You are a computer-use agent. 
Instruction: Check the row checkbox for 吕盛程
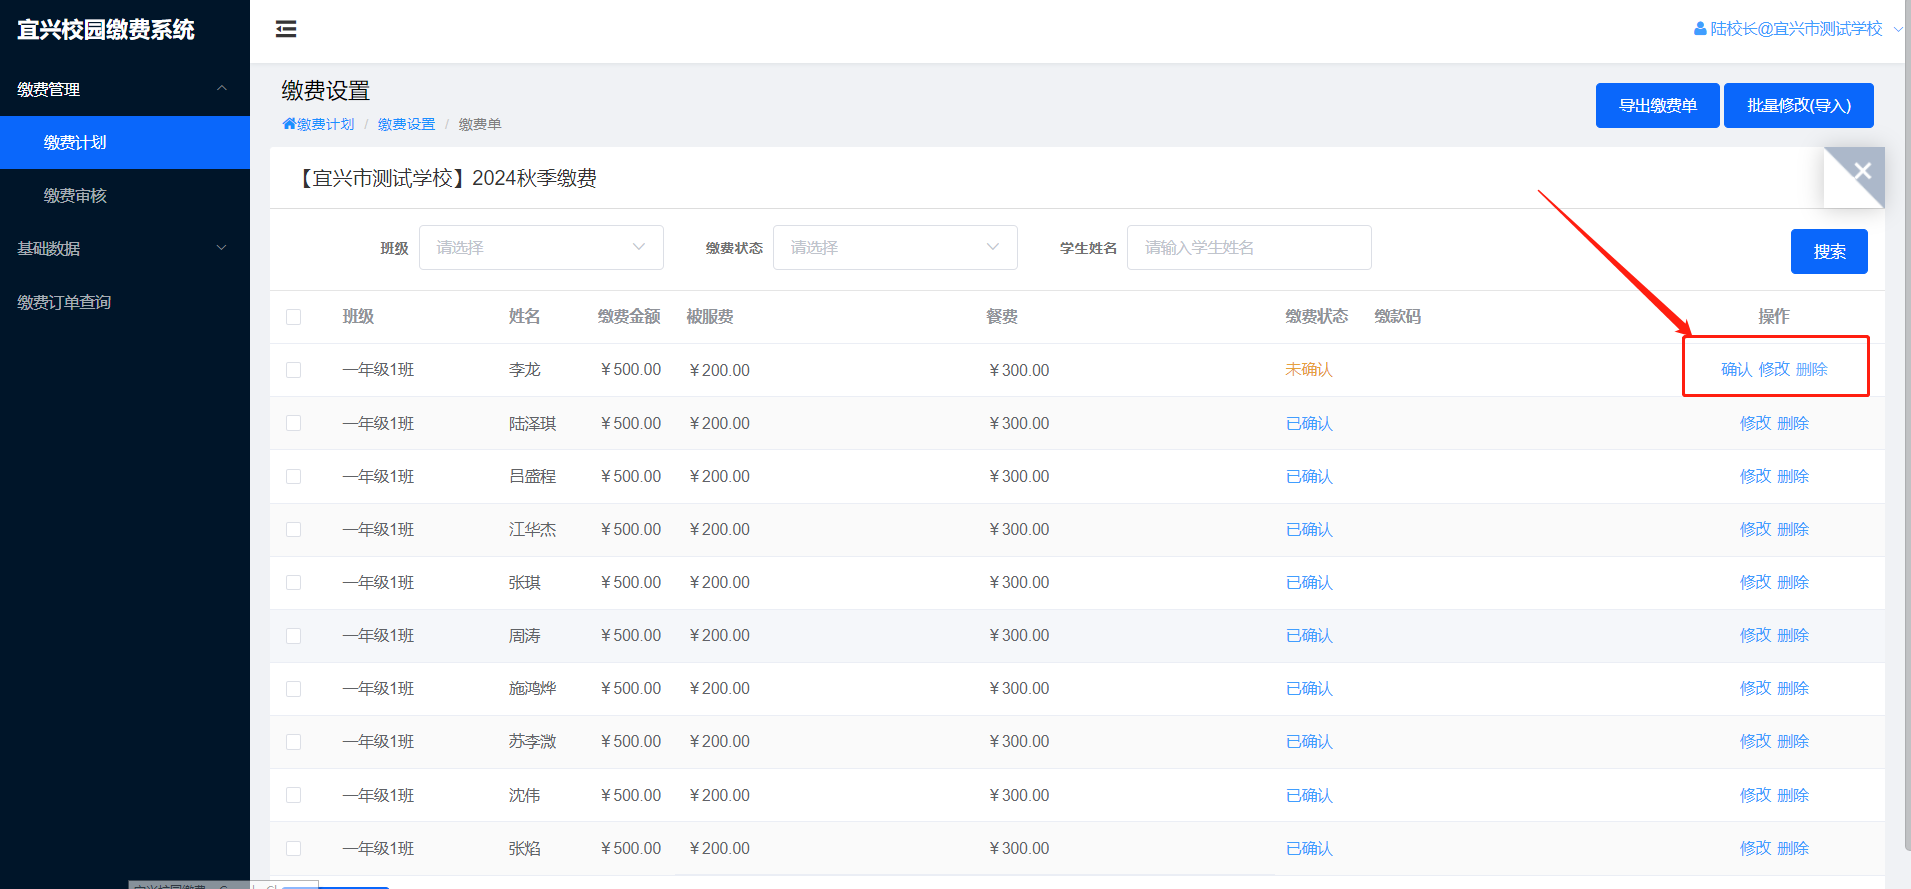[293, 476]
